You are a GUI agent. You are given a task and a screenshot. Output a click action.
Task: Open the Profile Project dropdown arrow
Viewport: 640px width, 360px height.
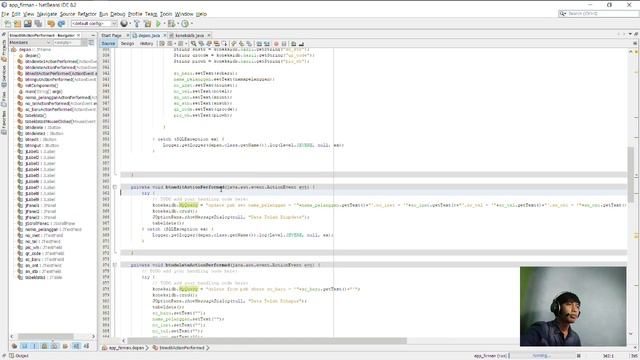point(191,24)
